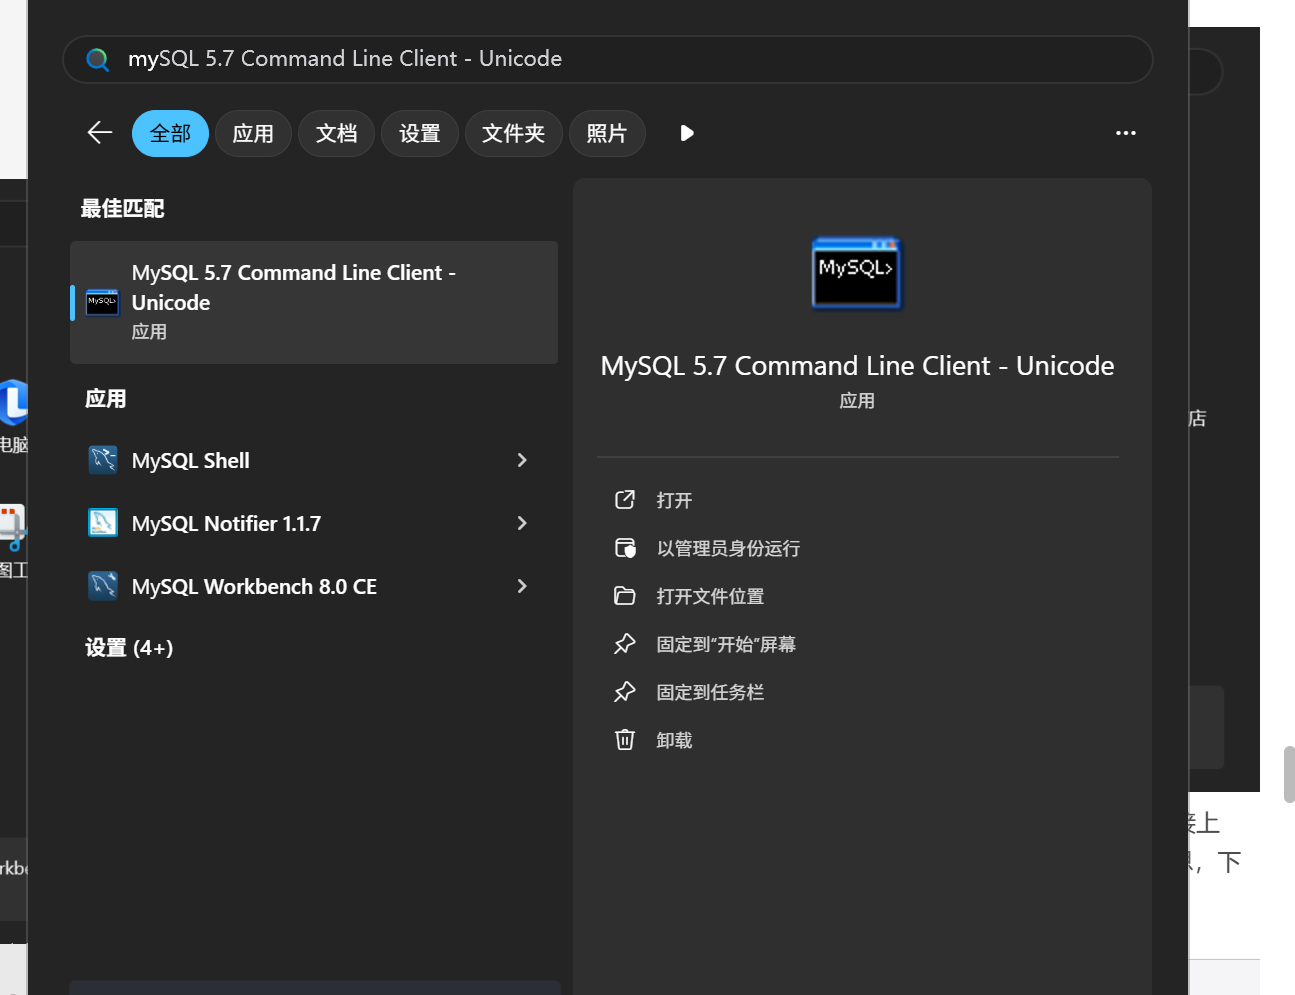This screenshot has height=995, width=1295.
Task: Open the MySQL Shell result
Action: pyautogui.click(x=314, y=460)
